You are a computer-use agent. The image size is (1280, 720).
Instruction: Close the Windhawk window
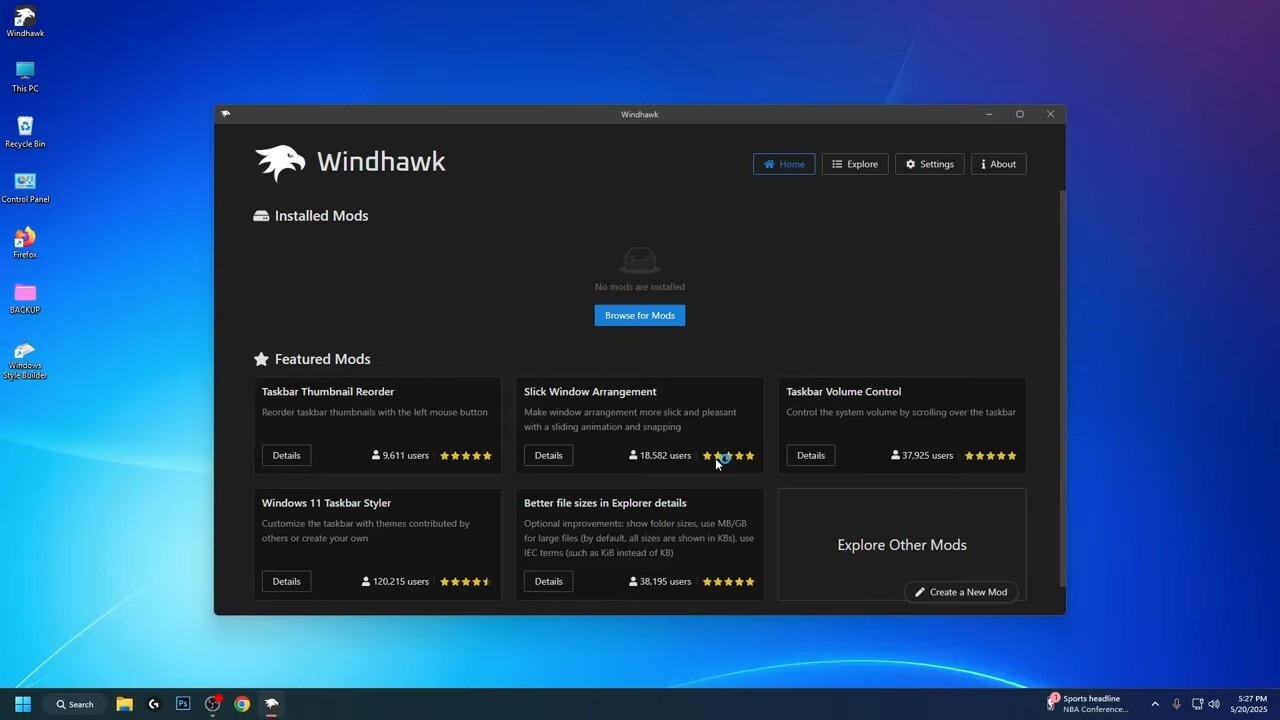[x=1050, y=114]
